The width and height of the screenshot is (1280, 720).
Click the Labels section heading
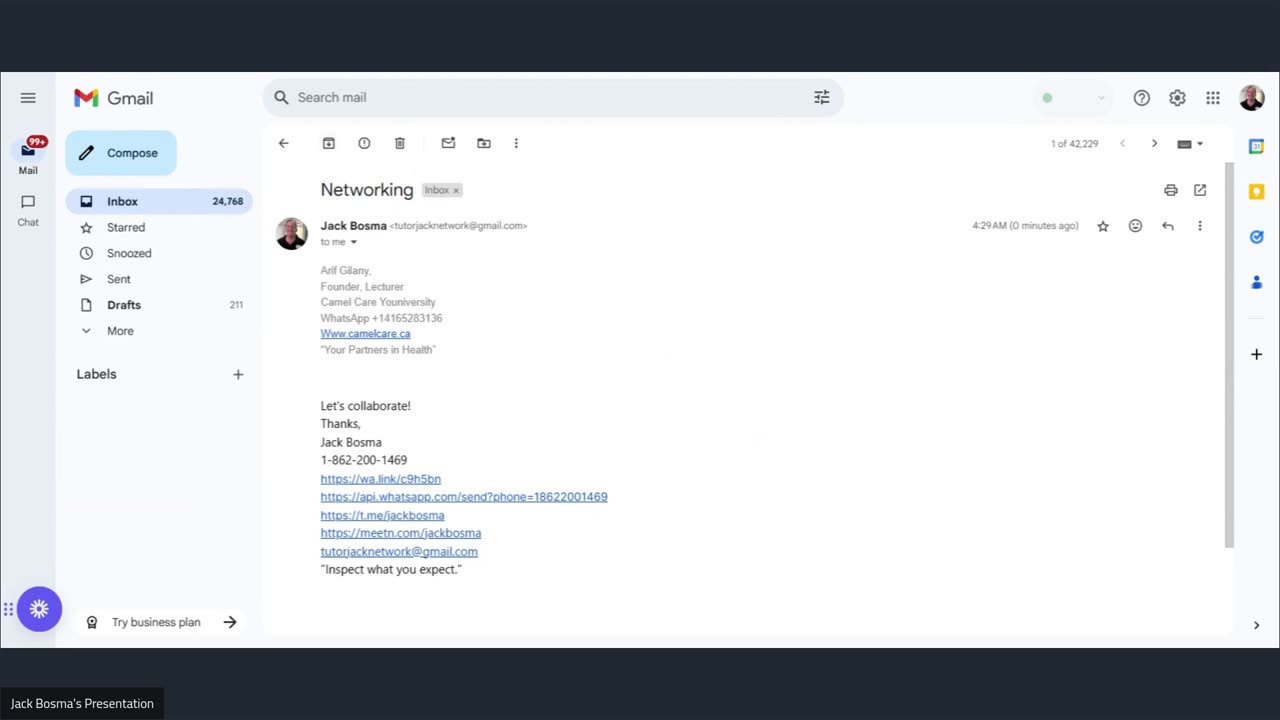coord(97,374)
